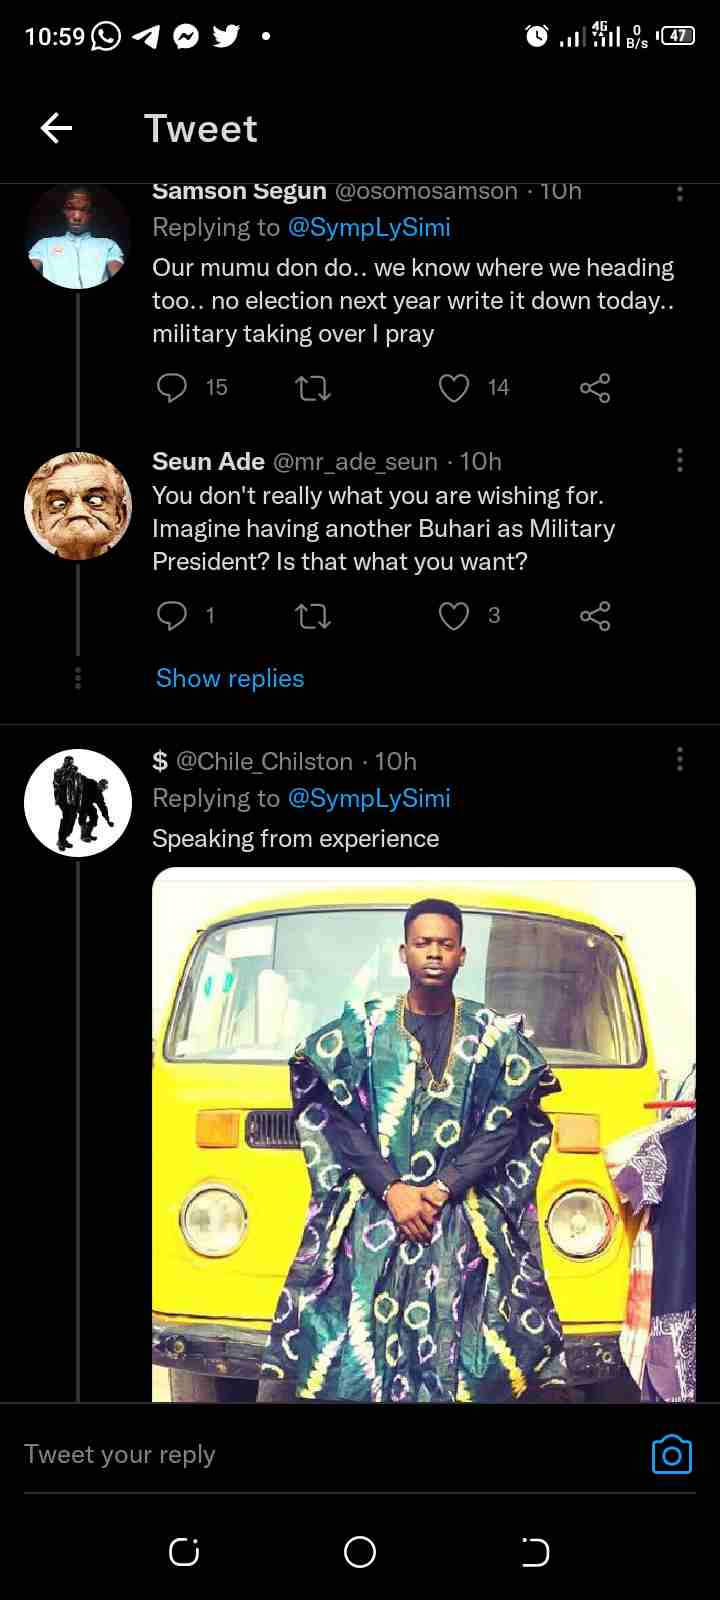Image resolution: width=720 pixels, height=1600 pixels.
Task: Expand hidden replies with Show replies
Action: [230, 678]
